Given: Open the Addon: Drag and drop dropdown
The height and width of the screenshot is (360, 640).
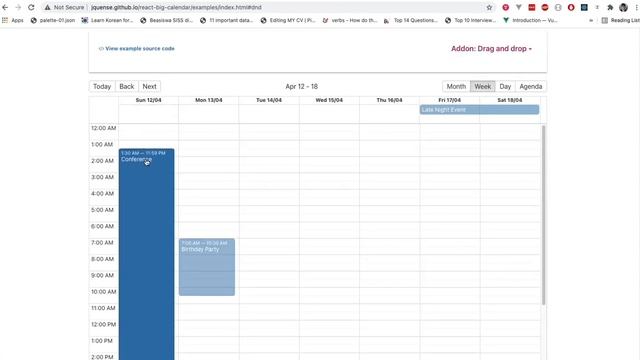Looking at the screenshot, I should point(491,49).
